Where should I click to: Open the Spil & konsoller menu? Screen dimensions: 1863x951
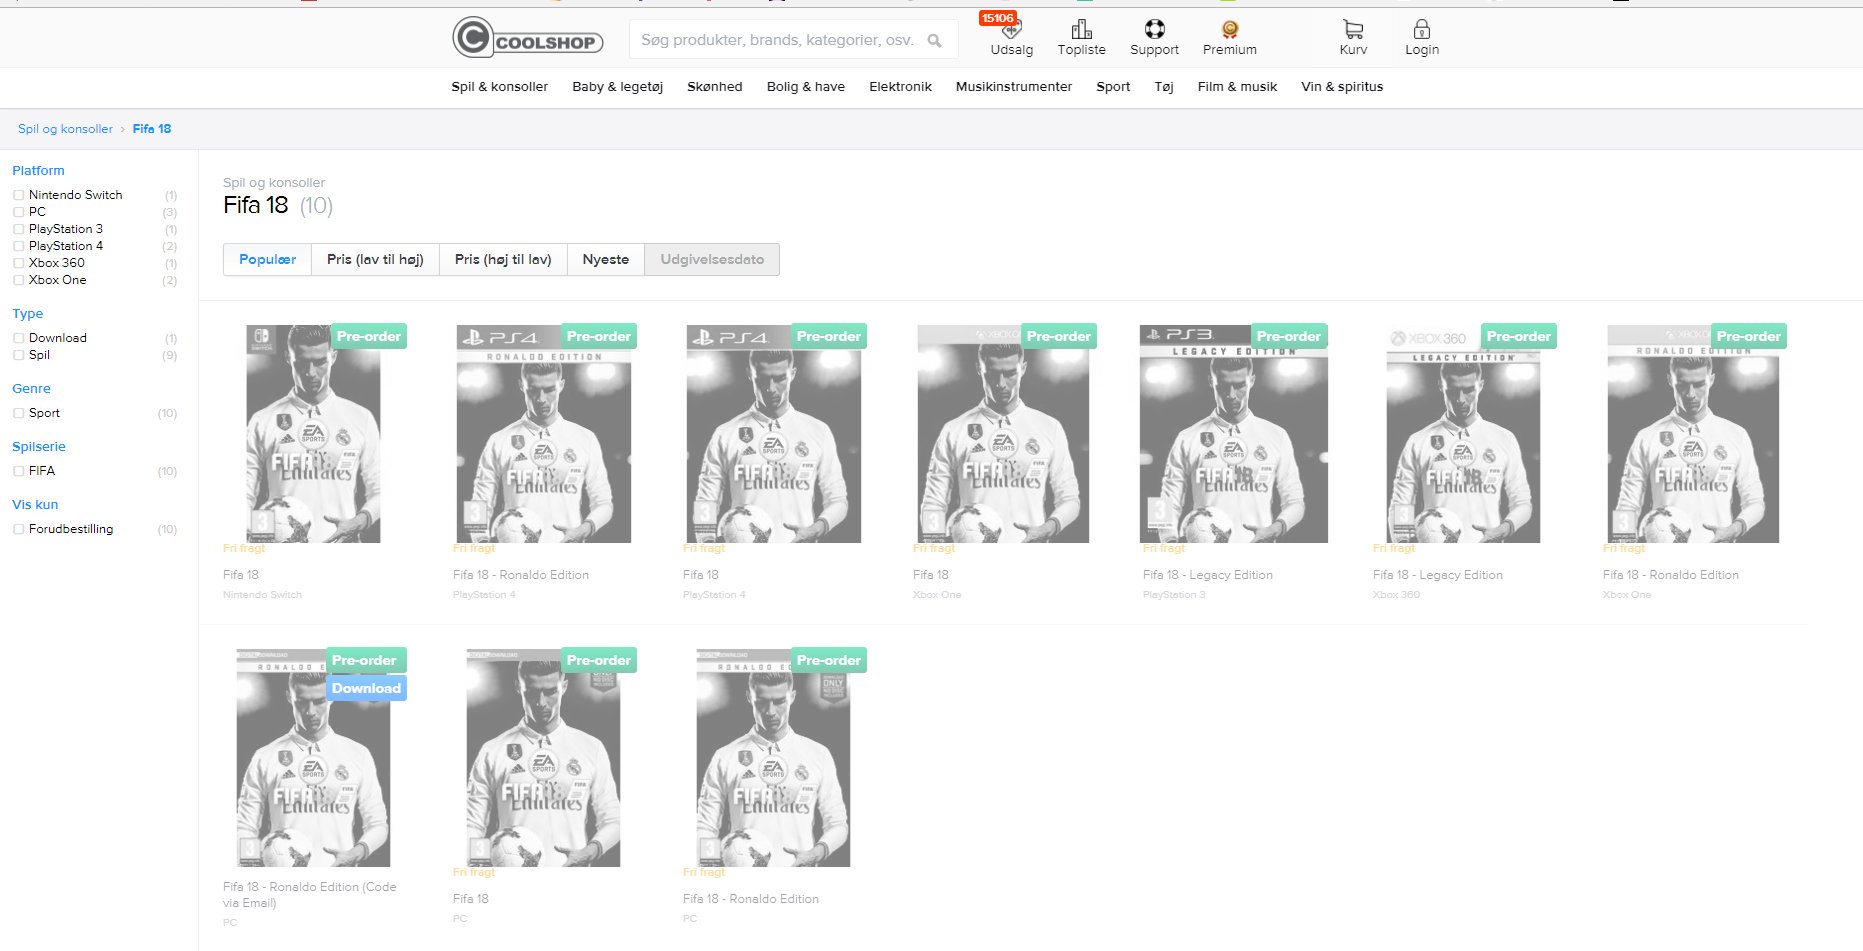point(499,87)
